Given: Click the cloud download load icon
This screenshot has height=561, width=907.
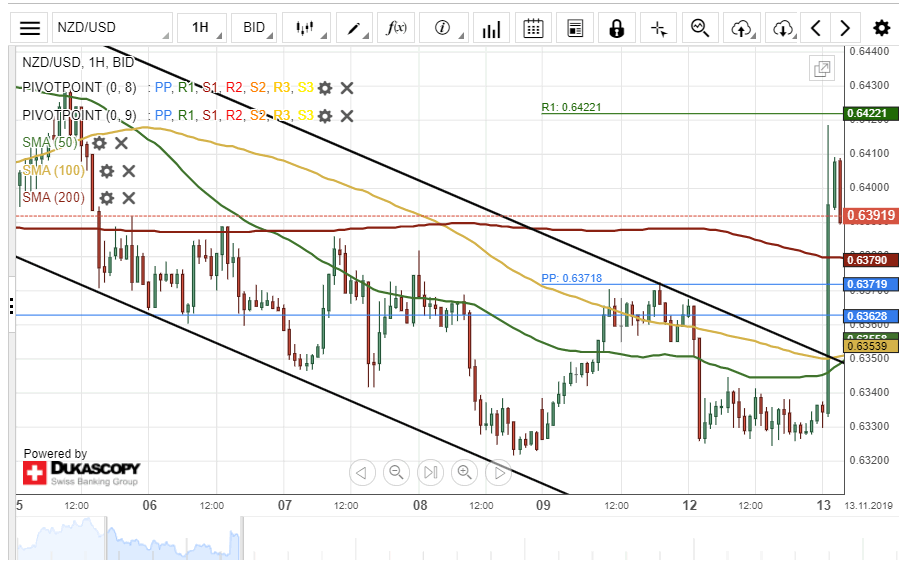Looking at the screenshot, I should (783, 28).
